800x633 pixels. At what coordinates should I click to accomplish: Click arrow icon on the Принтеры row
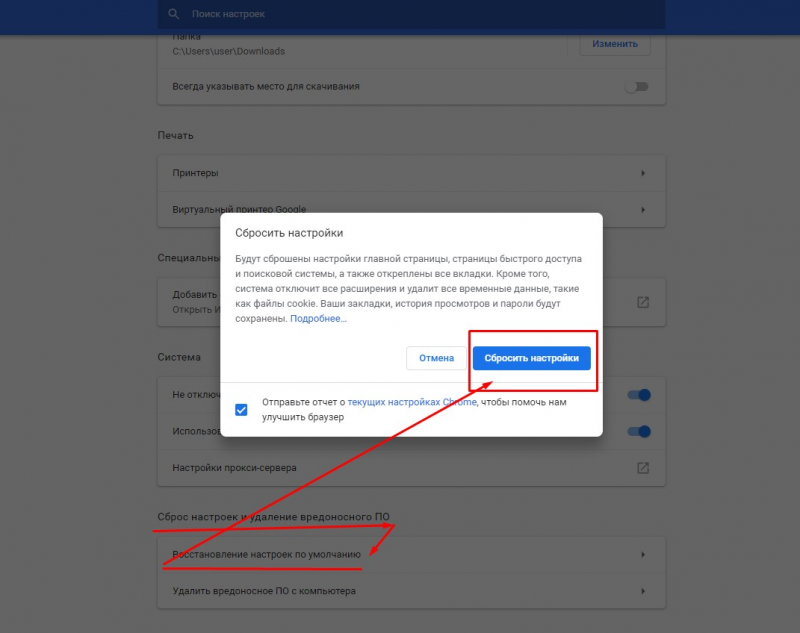(x=644, y=172)
